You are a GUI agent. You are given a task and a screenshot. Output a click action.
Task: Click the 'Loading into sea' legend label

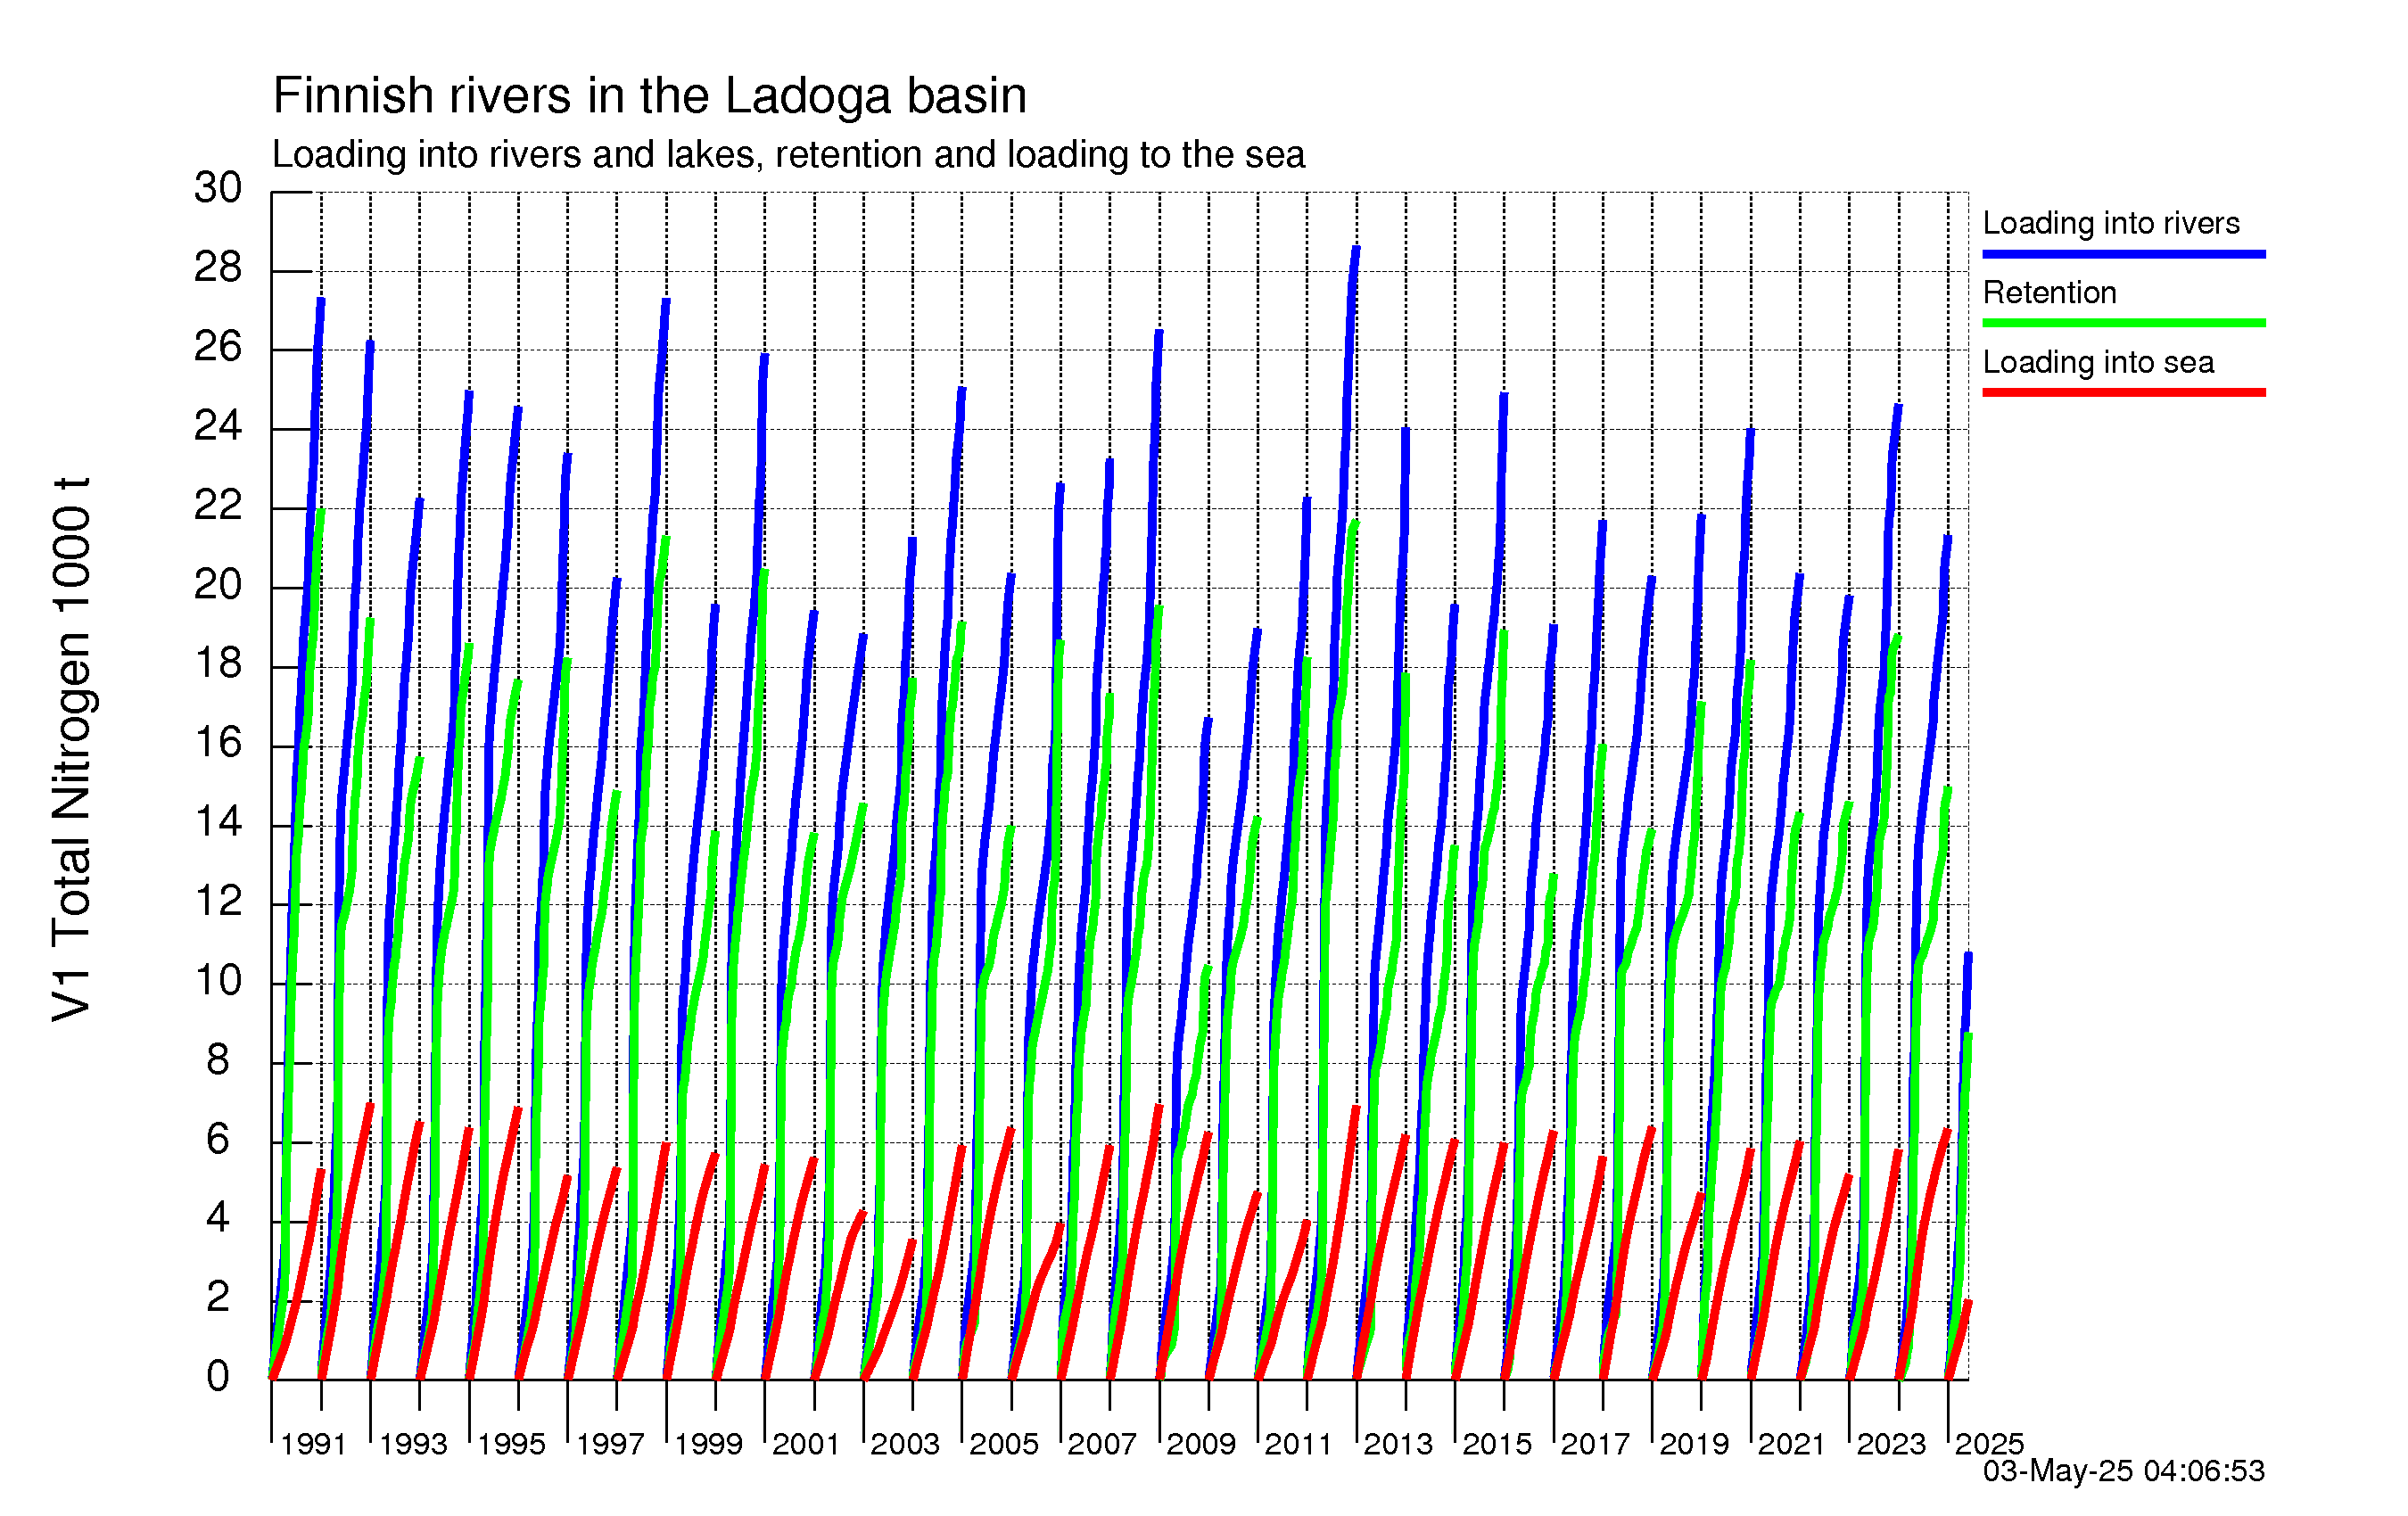coord(2098,362)
